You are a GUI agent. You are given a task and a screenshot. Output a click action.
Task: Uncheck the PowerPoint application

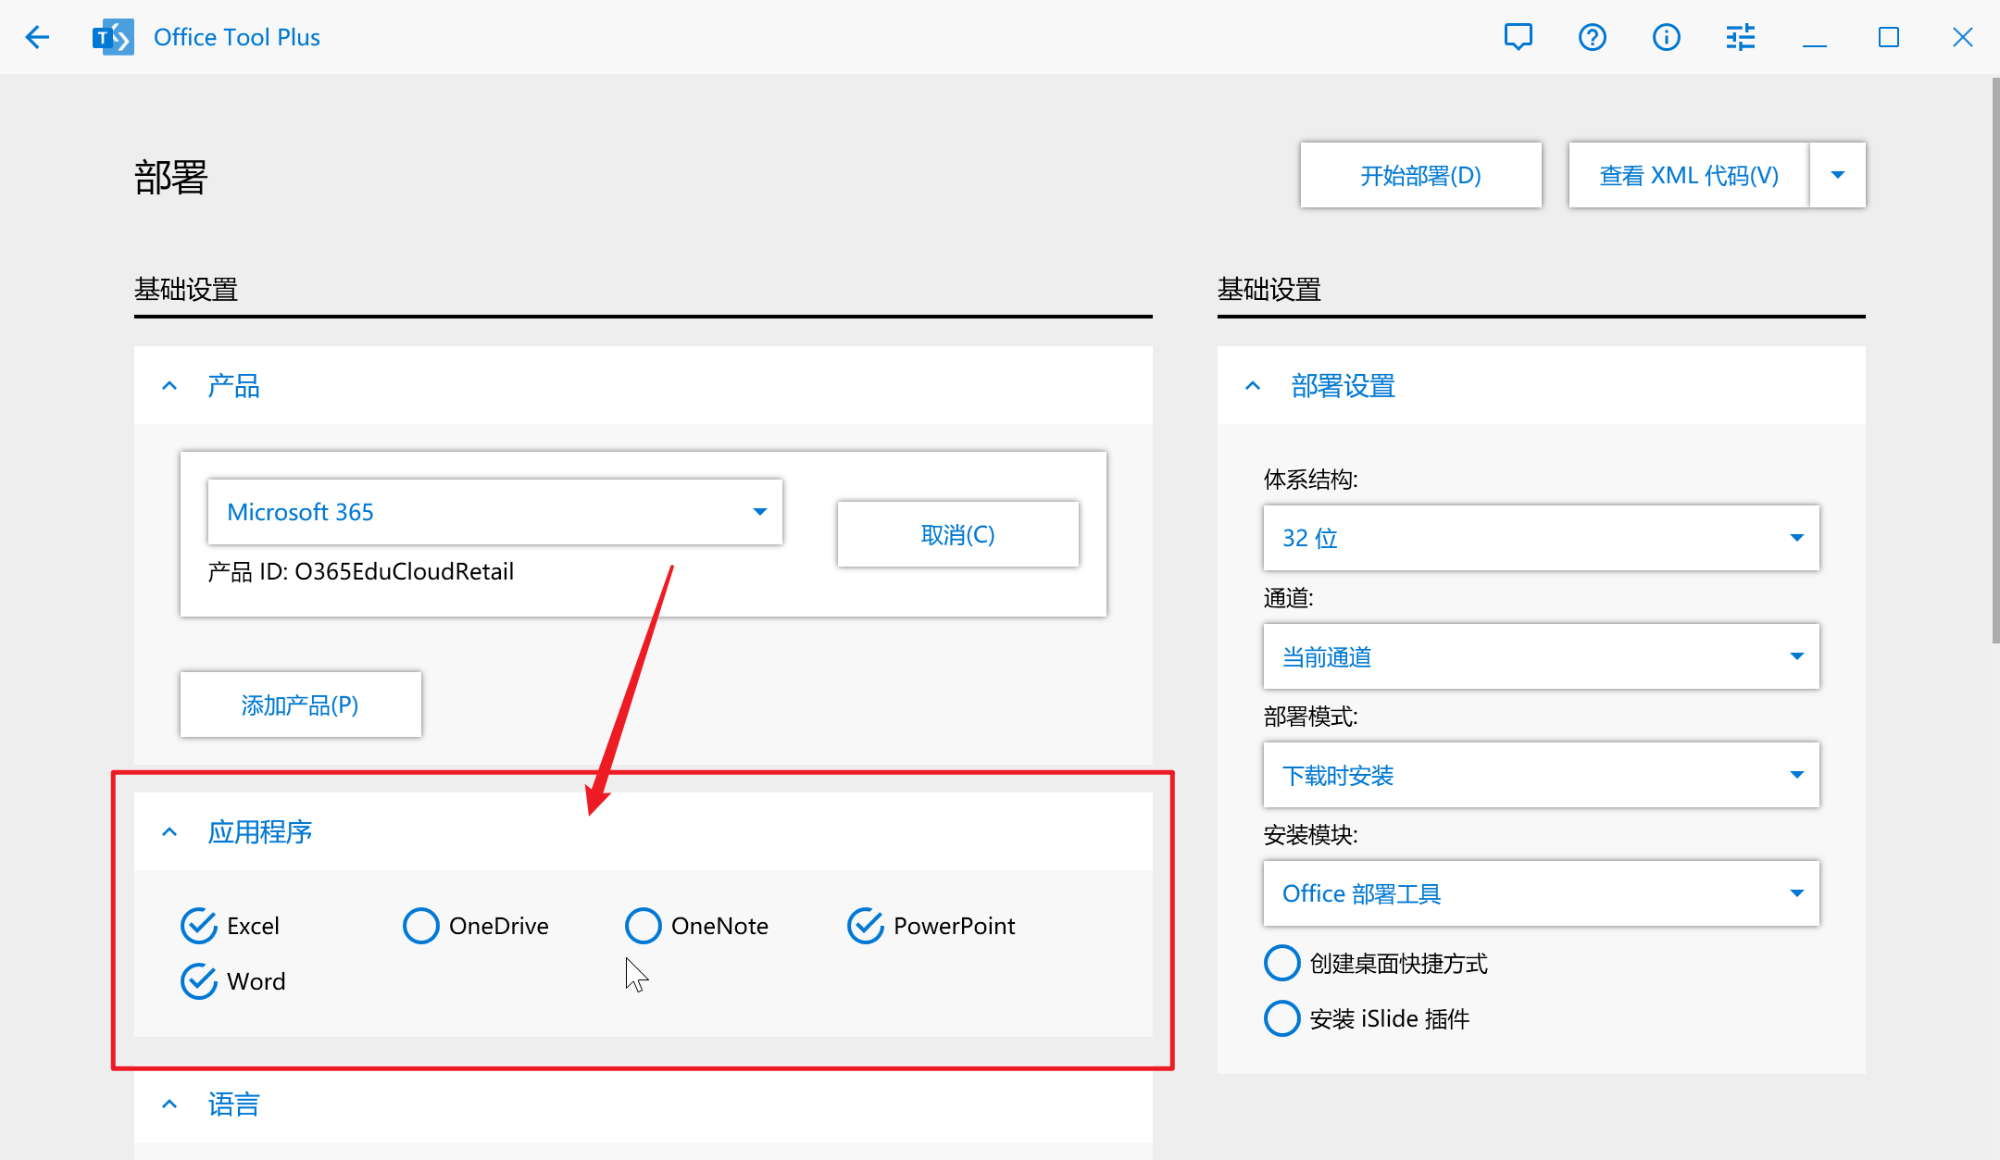pos(930,925)
